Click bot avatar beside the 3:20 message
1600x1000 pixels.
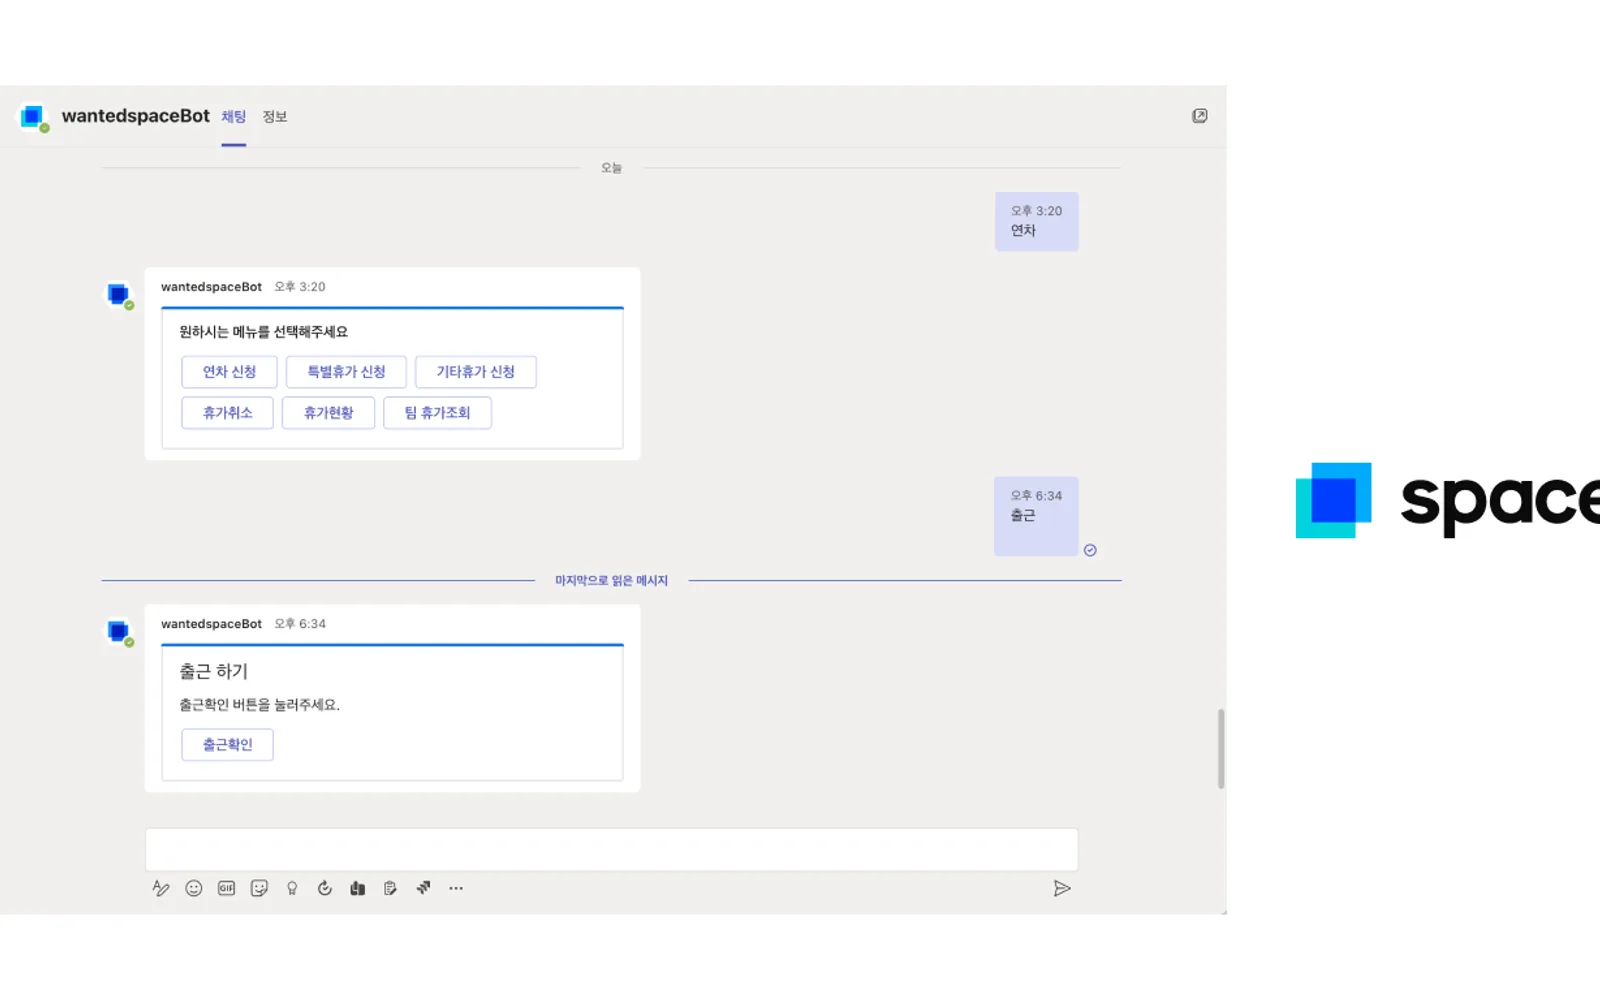click(120, 296)
